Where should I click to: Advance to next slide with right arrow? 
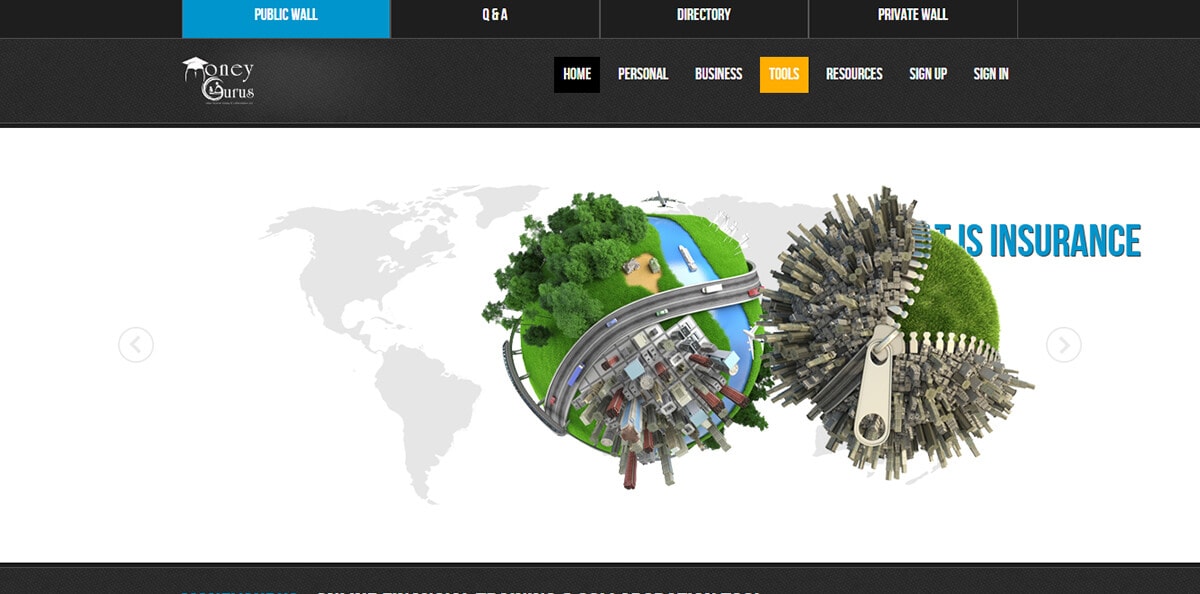[1063, 345]
